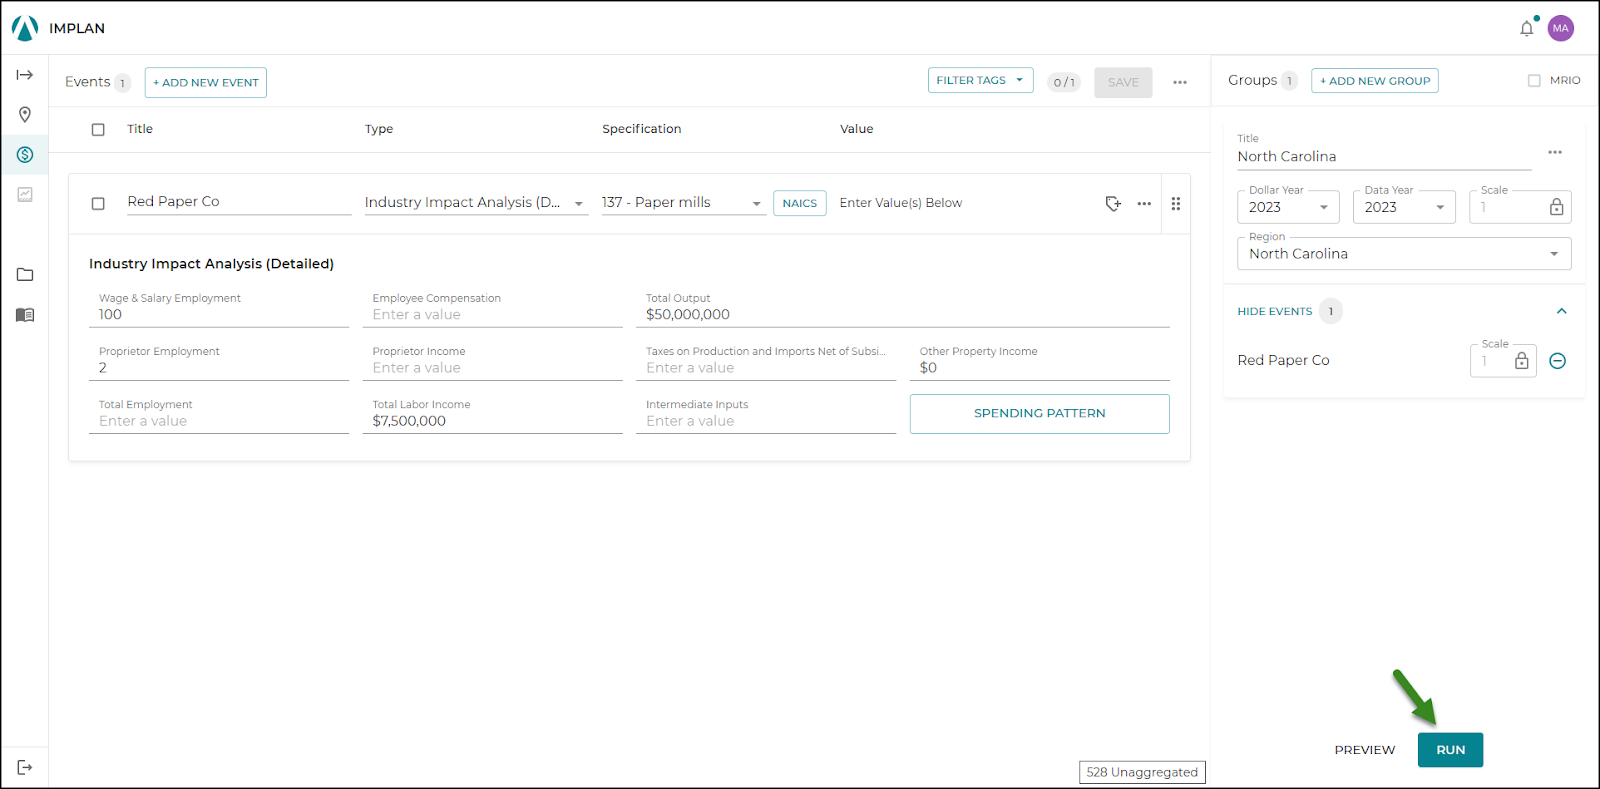Click the 0/1 selected events counter
Viewport: 1600px width, 789px height.
(1064, 82)
